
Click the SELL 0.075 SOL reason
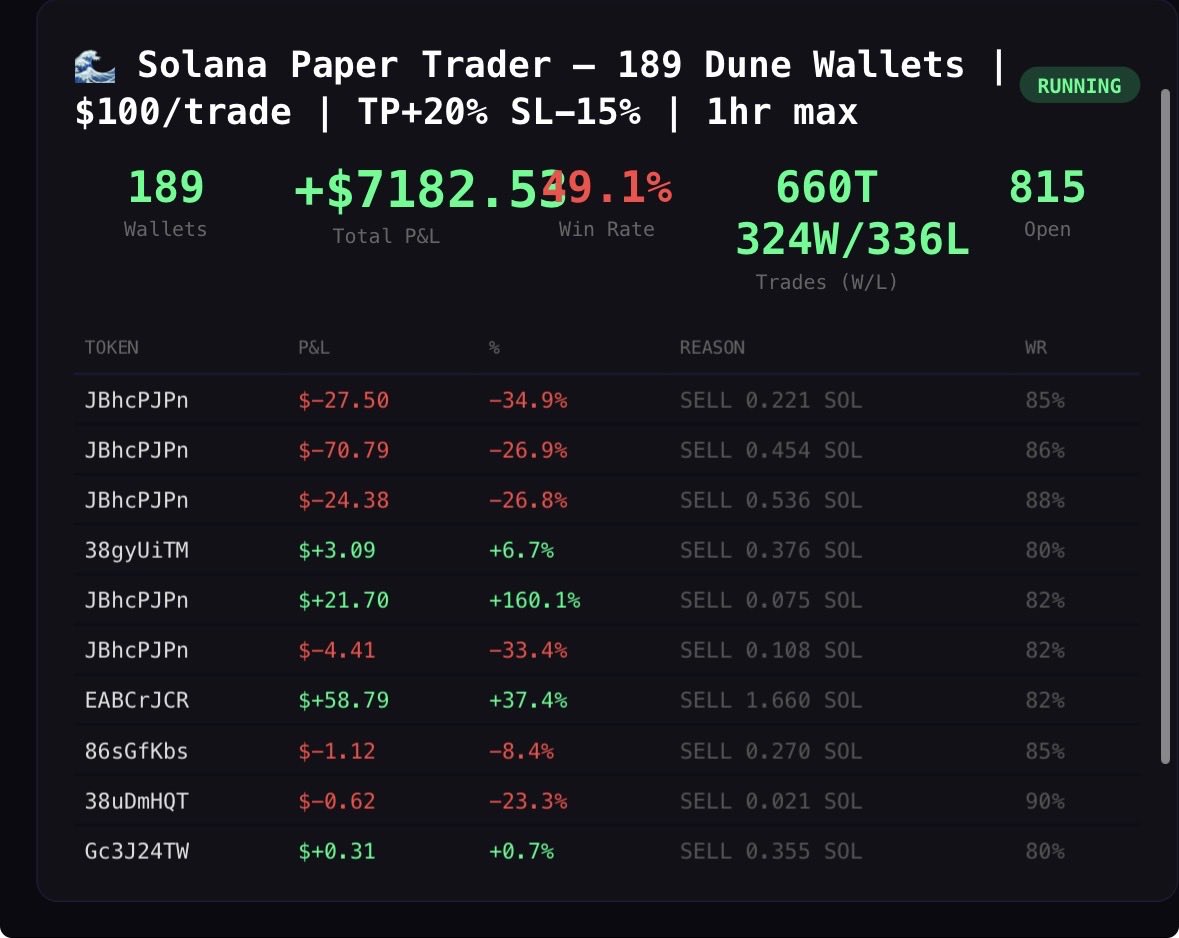771,600
